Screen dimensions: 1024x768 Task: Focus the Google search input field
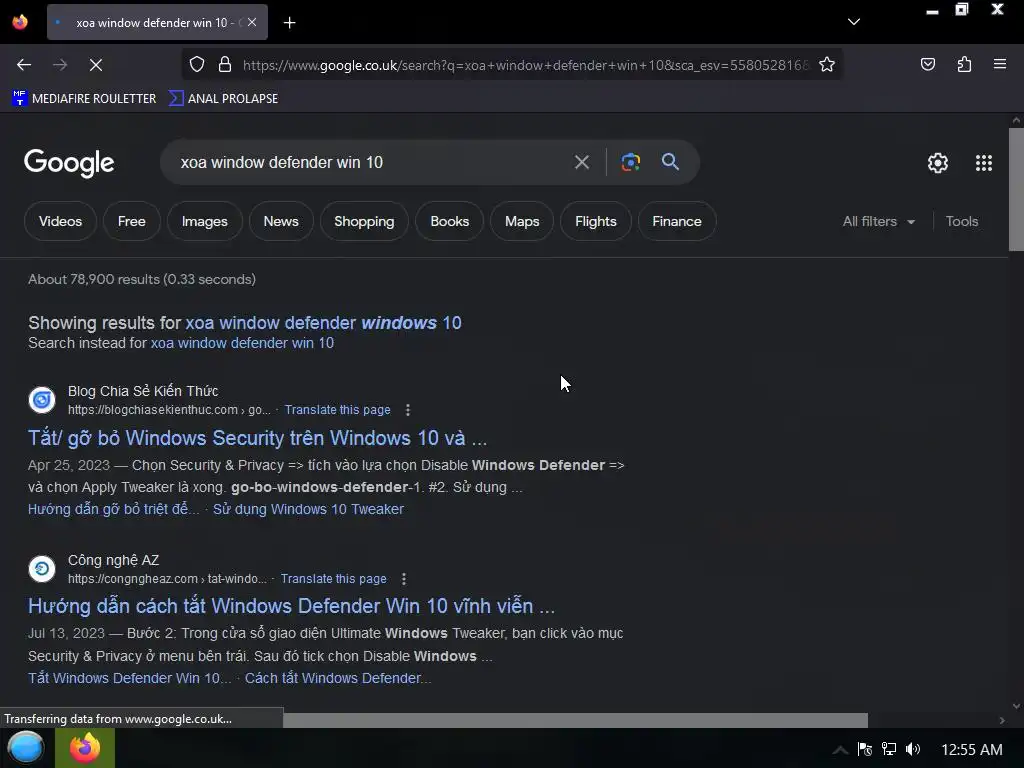click(369, 163)
